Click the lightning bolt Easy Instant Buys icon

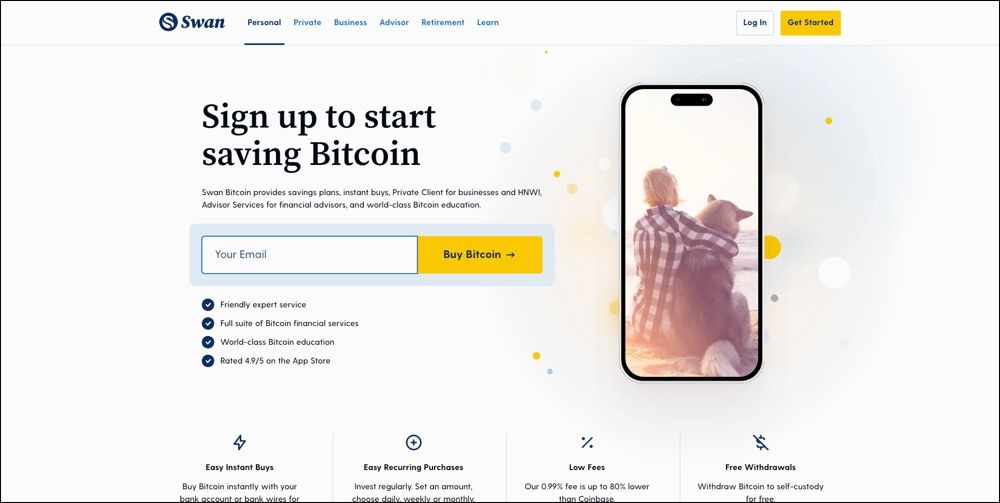(239, 442)
